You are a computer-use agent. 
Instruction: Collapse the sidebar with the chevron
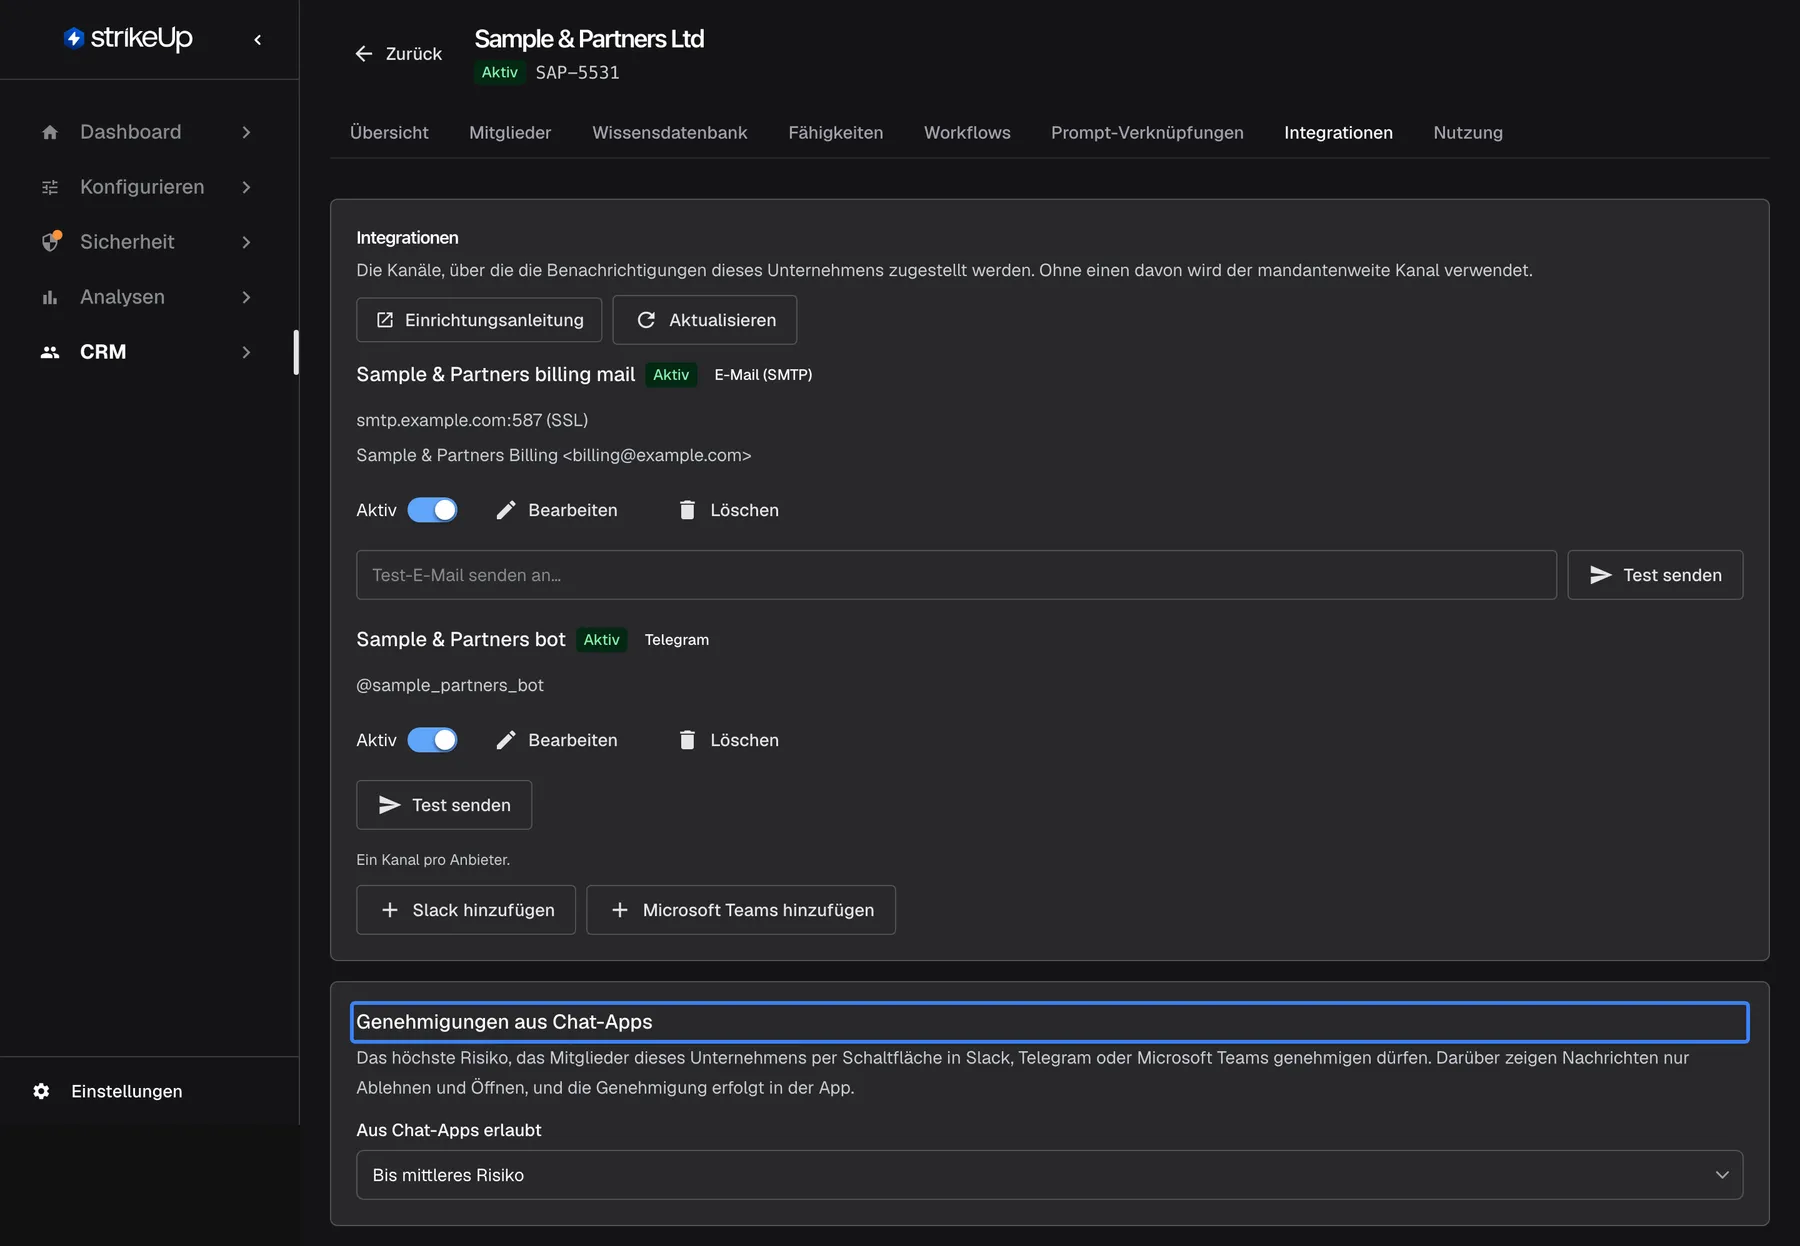pos(258,40)
